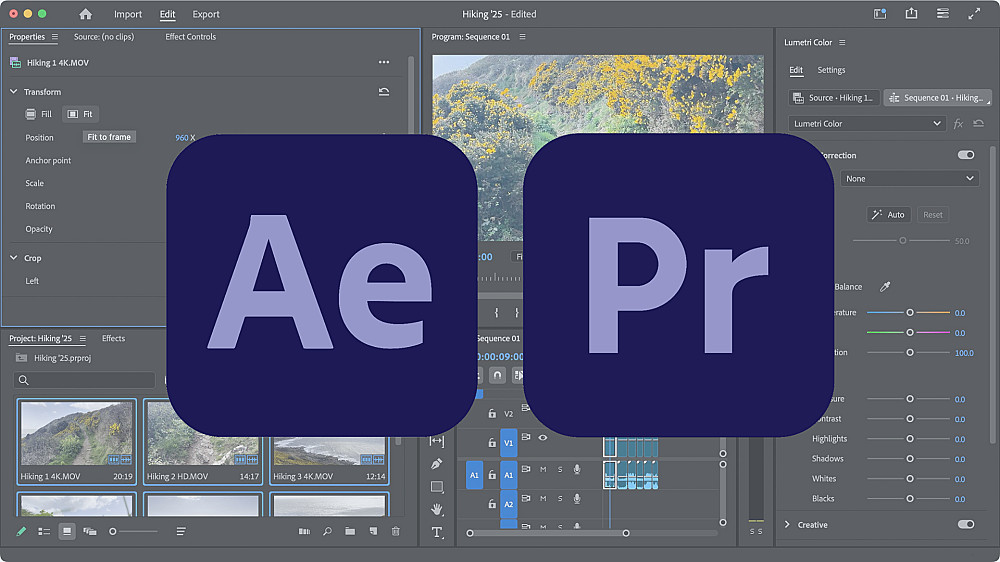Solo audio track A1 with S
This screenshot has width=1000, height=562.
click(x=560, y=470)
